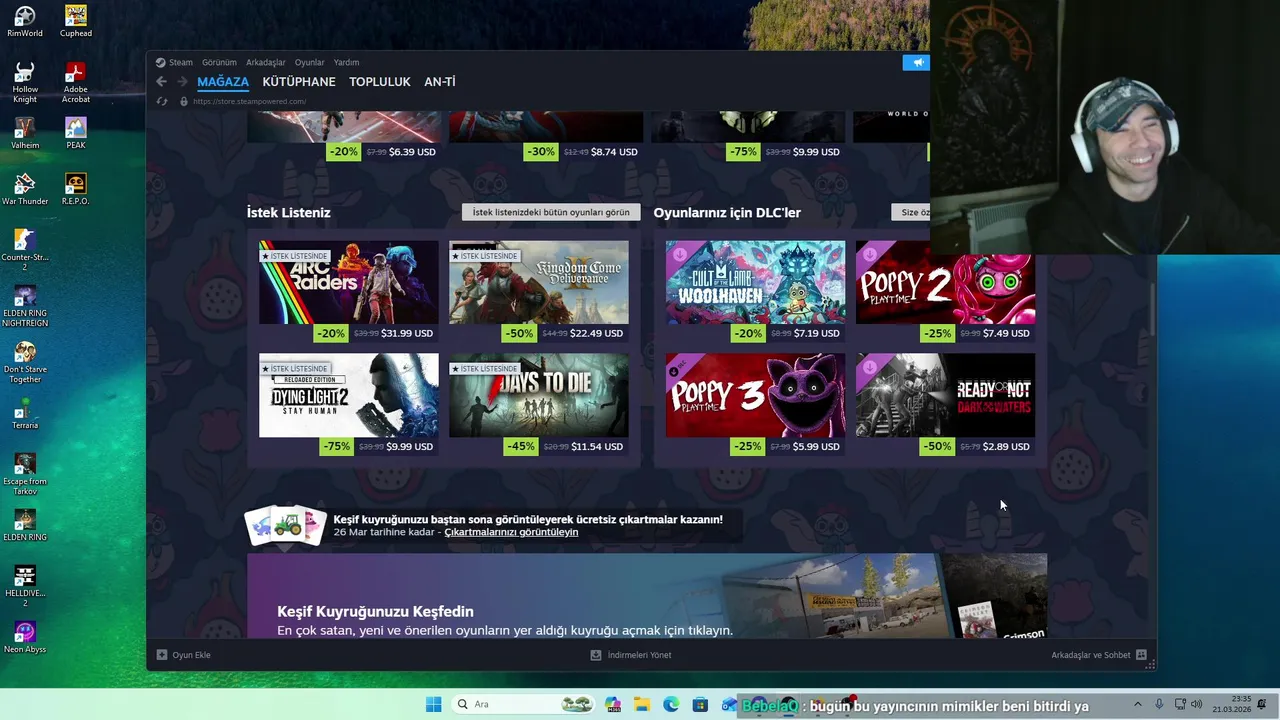Open File Explorer from the taskbar
Viewport: 1280px width, 720px height.
tap(641, 704)
